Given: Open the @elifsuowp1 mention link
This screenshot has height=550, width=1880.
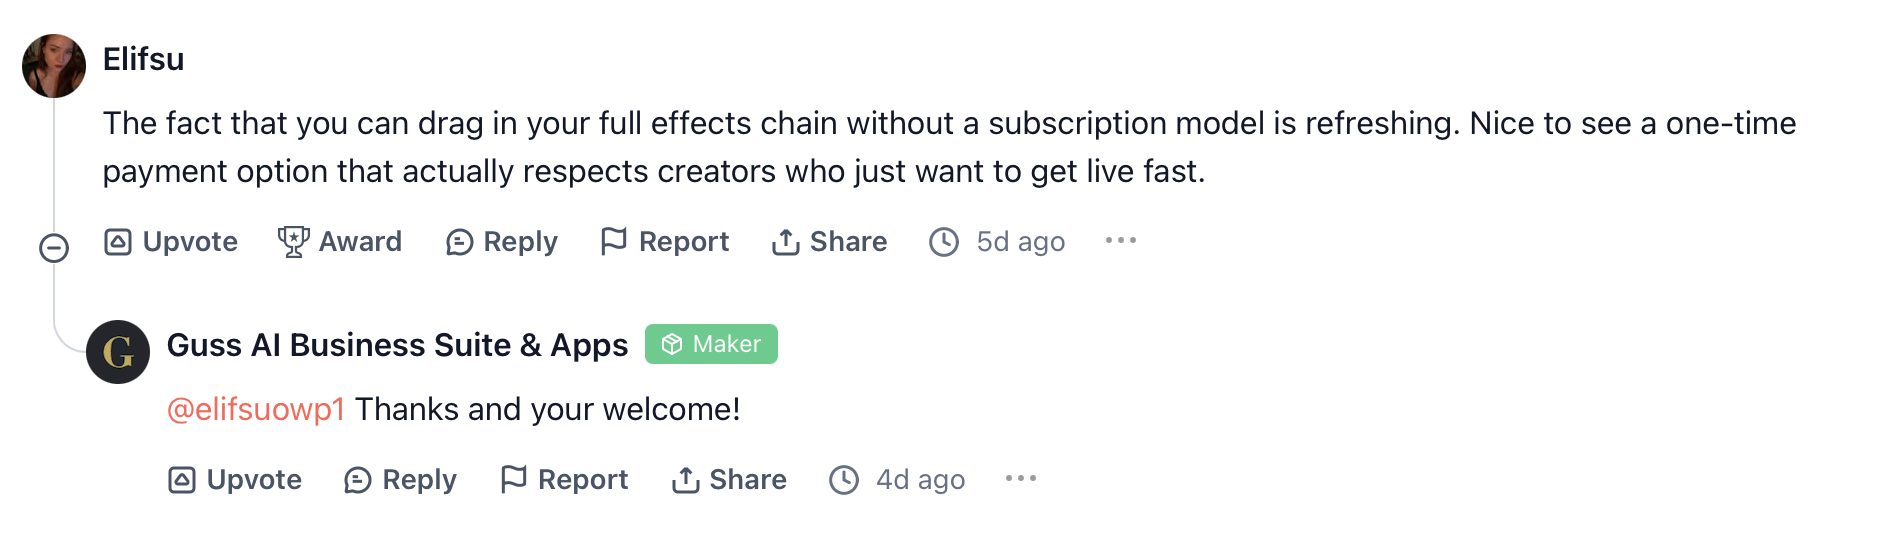Looking at the screenshot, I should pyautogui.click(x=256, y=409).
